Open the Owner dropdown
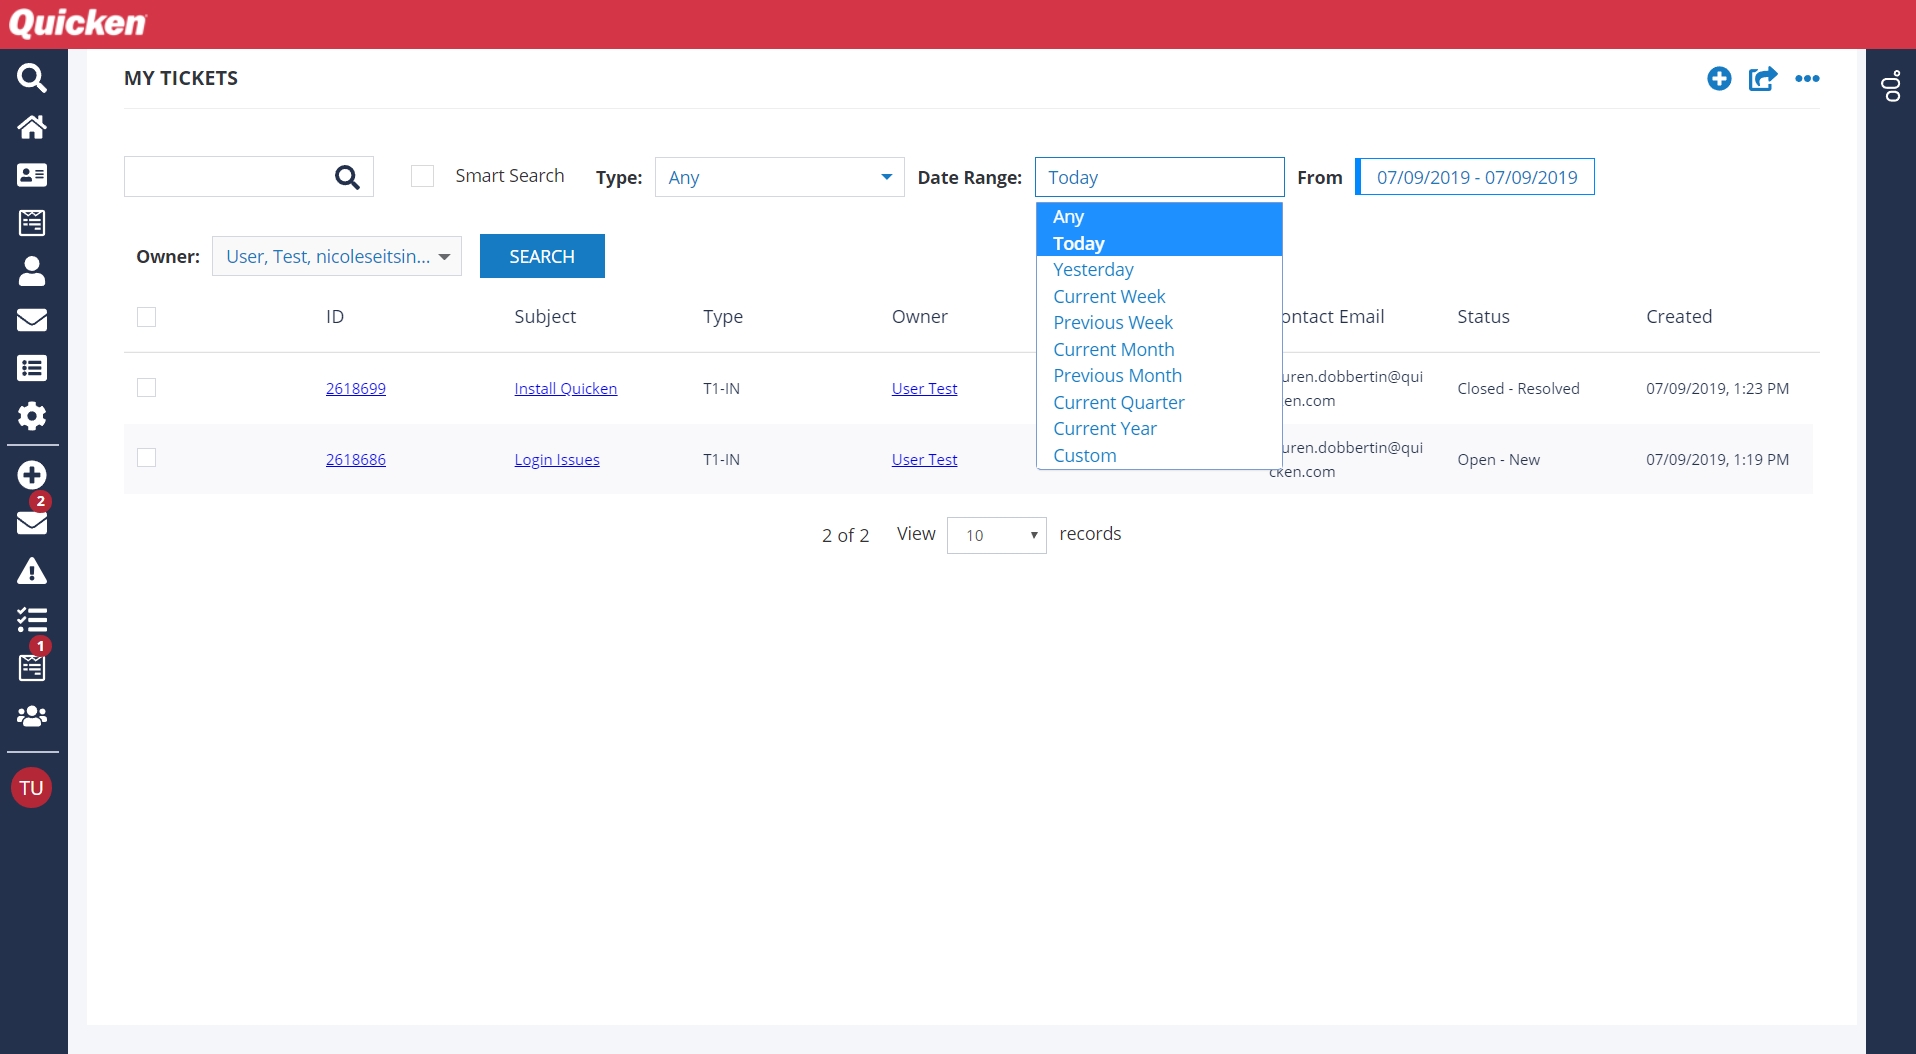 click(337, 257)
